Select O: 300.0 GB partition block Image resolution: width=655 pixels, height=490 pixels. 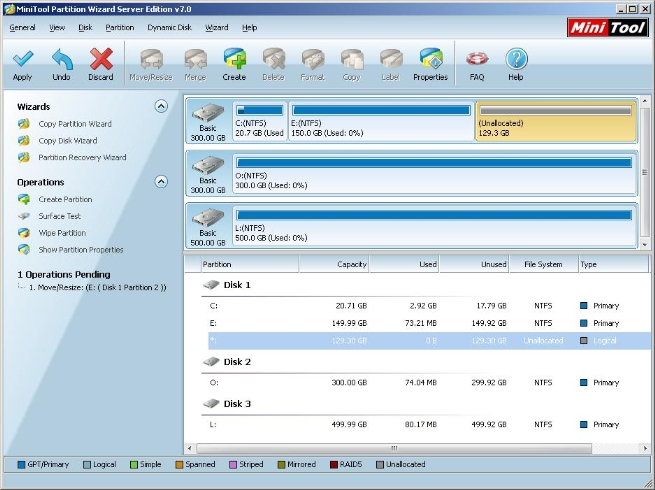(434, 173)
